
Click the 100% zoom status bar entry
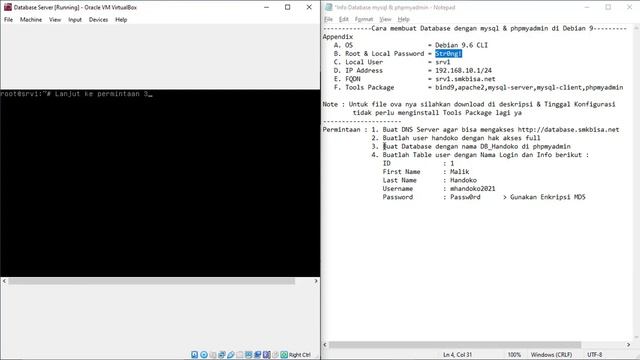pyautogui.click(x=514, y=355)
